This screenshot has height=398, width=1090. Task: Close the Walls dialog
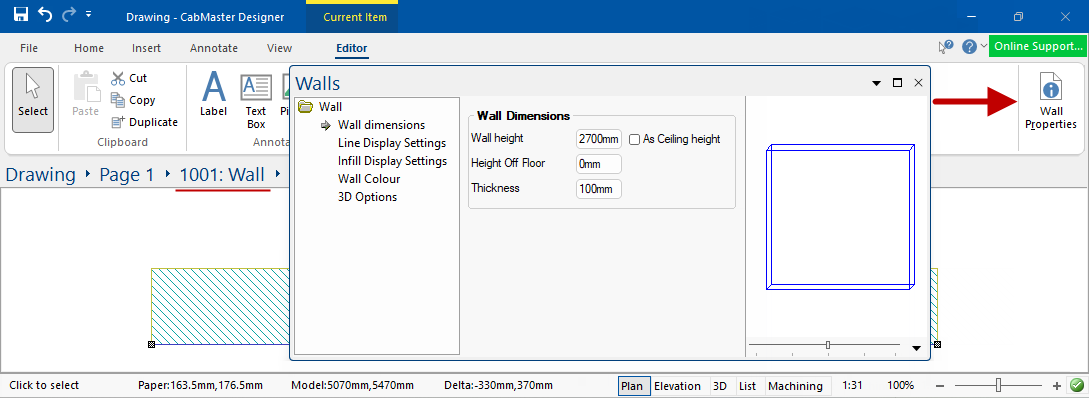click(x=918, y=83)
